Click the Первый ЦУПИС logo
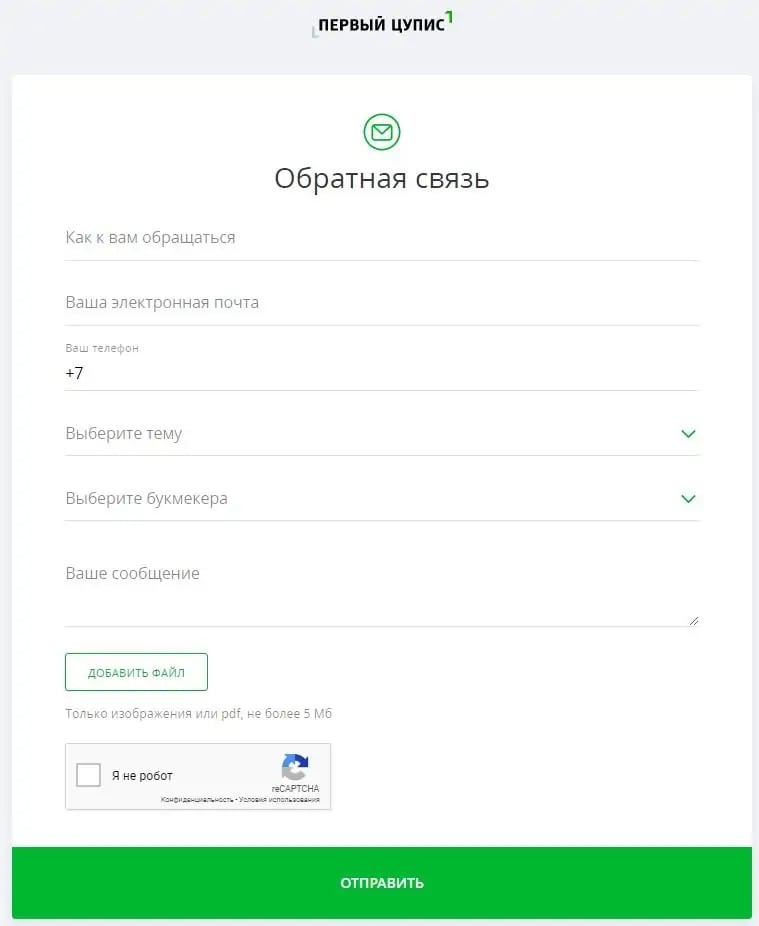759x926 pixels. (382, 24)
